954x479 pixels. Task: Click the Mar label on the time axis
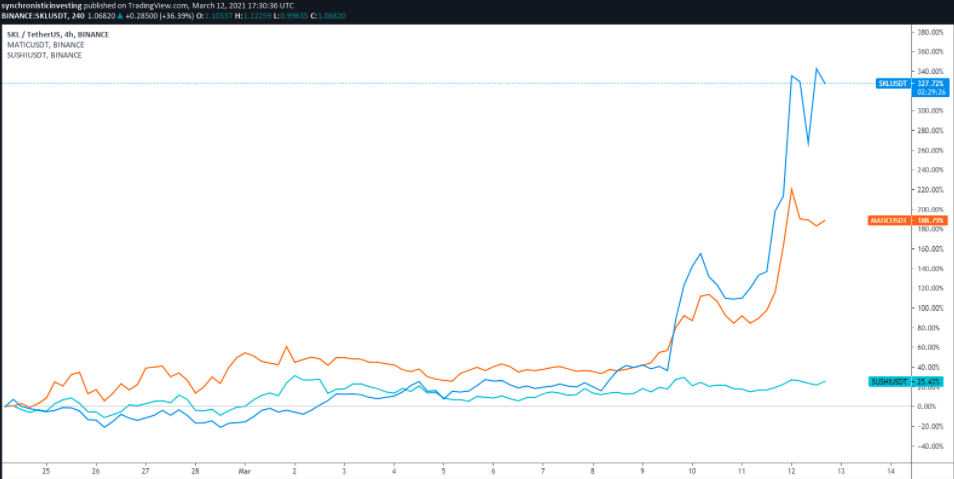coord(245,468)
